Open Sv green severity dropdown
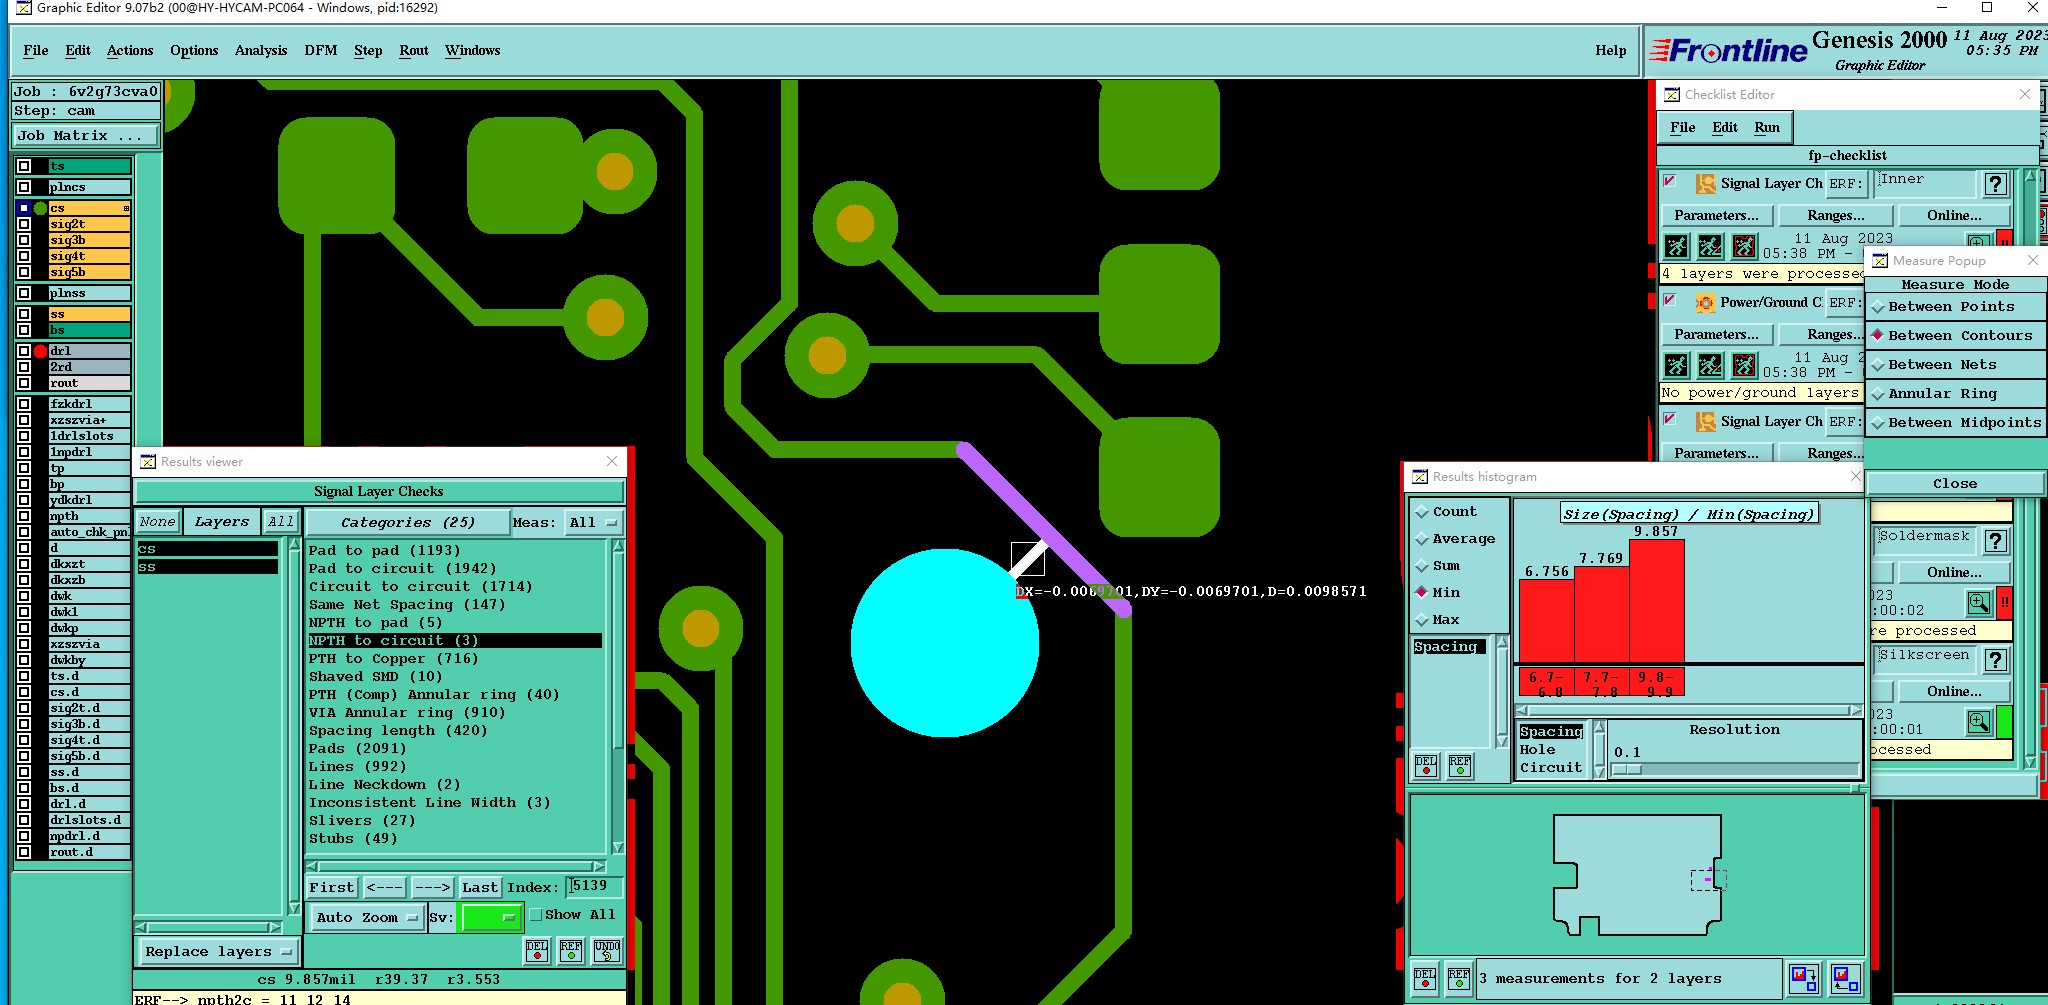2048x1005 pixels. tap(490, 918)
